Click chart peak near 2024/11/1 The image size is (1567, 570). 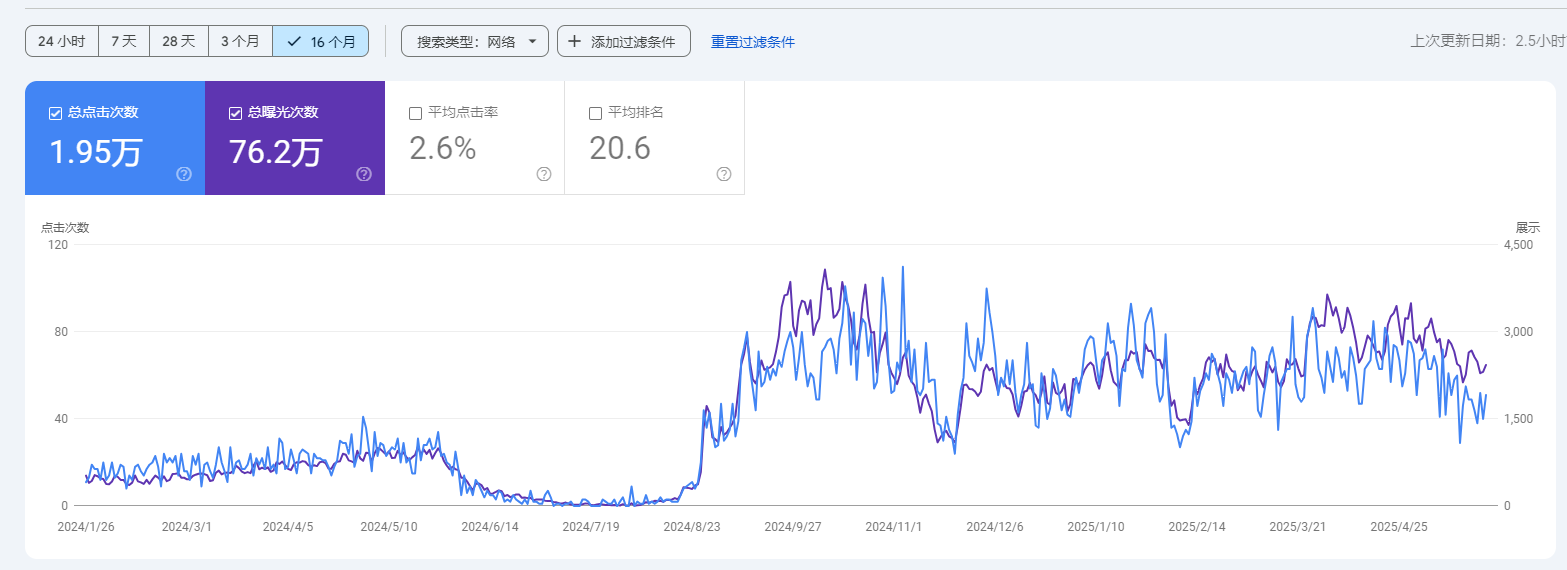[903, 267]
